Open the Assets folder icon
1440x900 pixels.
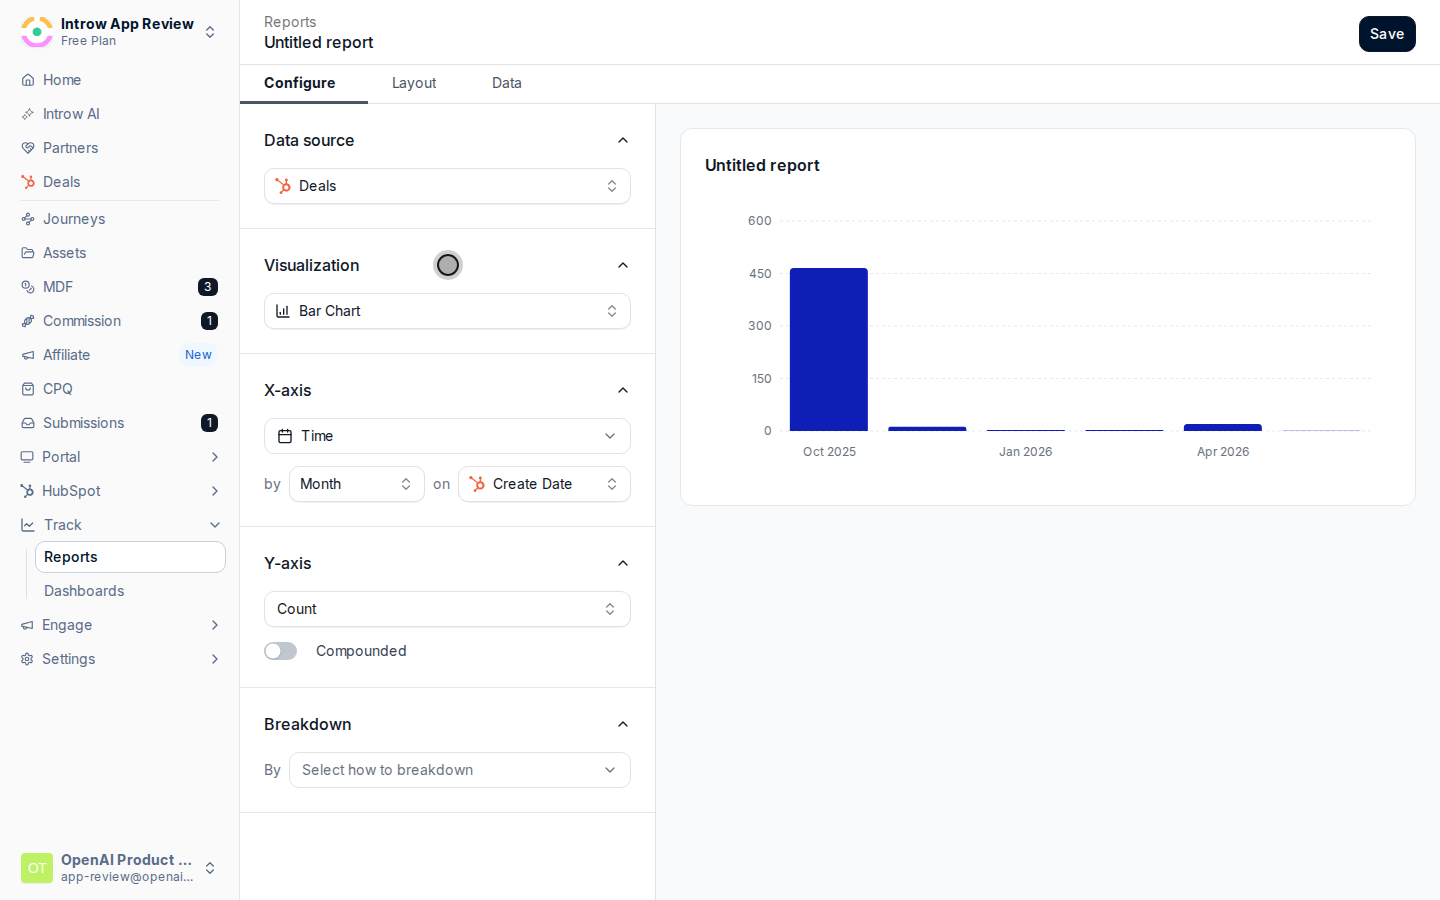coord(28,253)
